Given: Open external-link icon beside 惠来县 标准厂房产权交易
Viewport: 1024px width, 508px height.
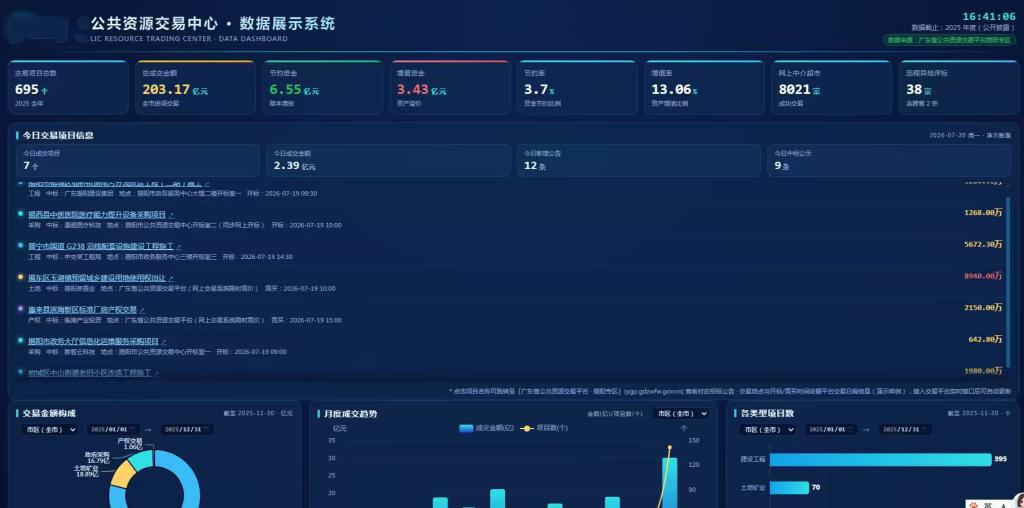Looking at the screenshot, I should (x=142, y=310).
